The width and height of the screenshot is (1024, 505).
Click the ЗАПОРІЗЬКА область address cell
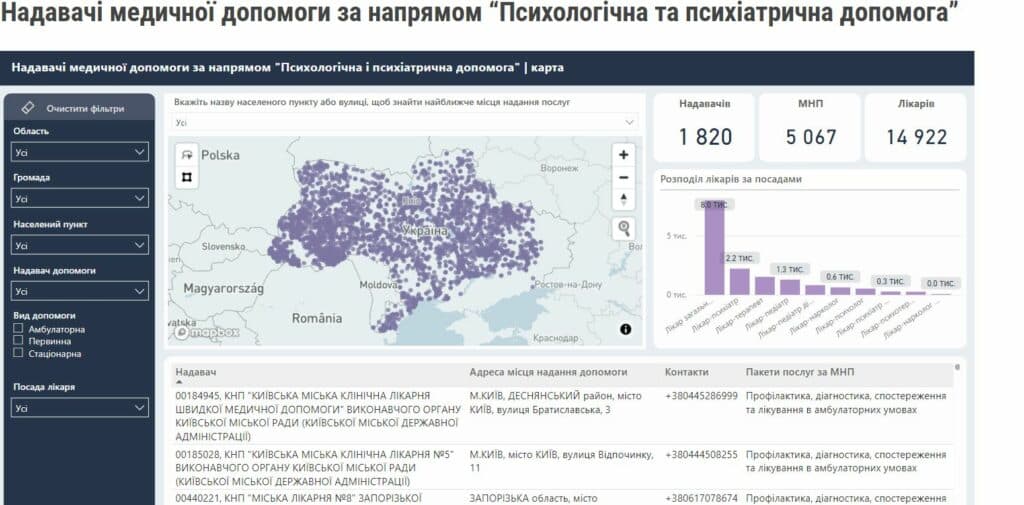tap(534, 498)
